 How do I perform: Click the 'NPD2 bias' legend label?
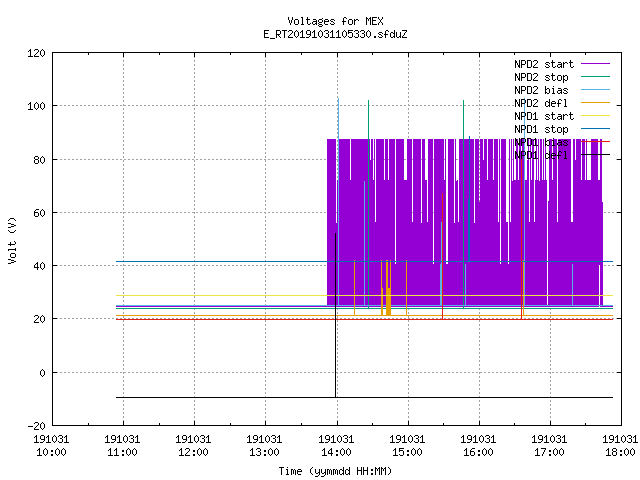[x=541, y=90]
